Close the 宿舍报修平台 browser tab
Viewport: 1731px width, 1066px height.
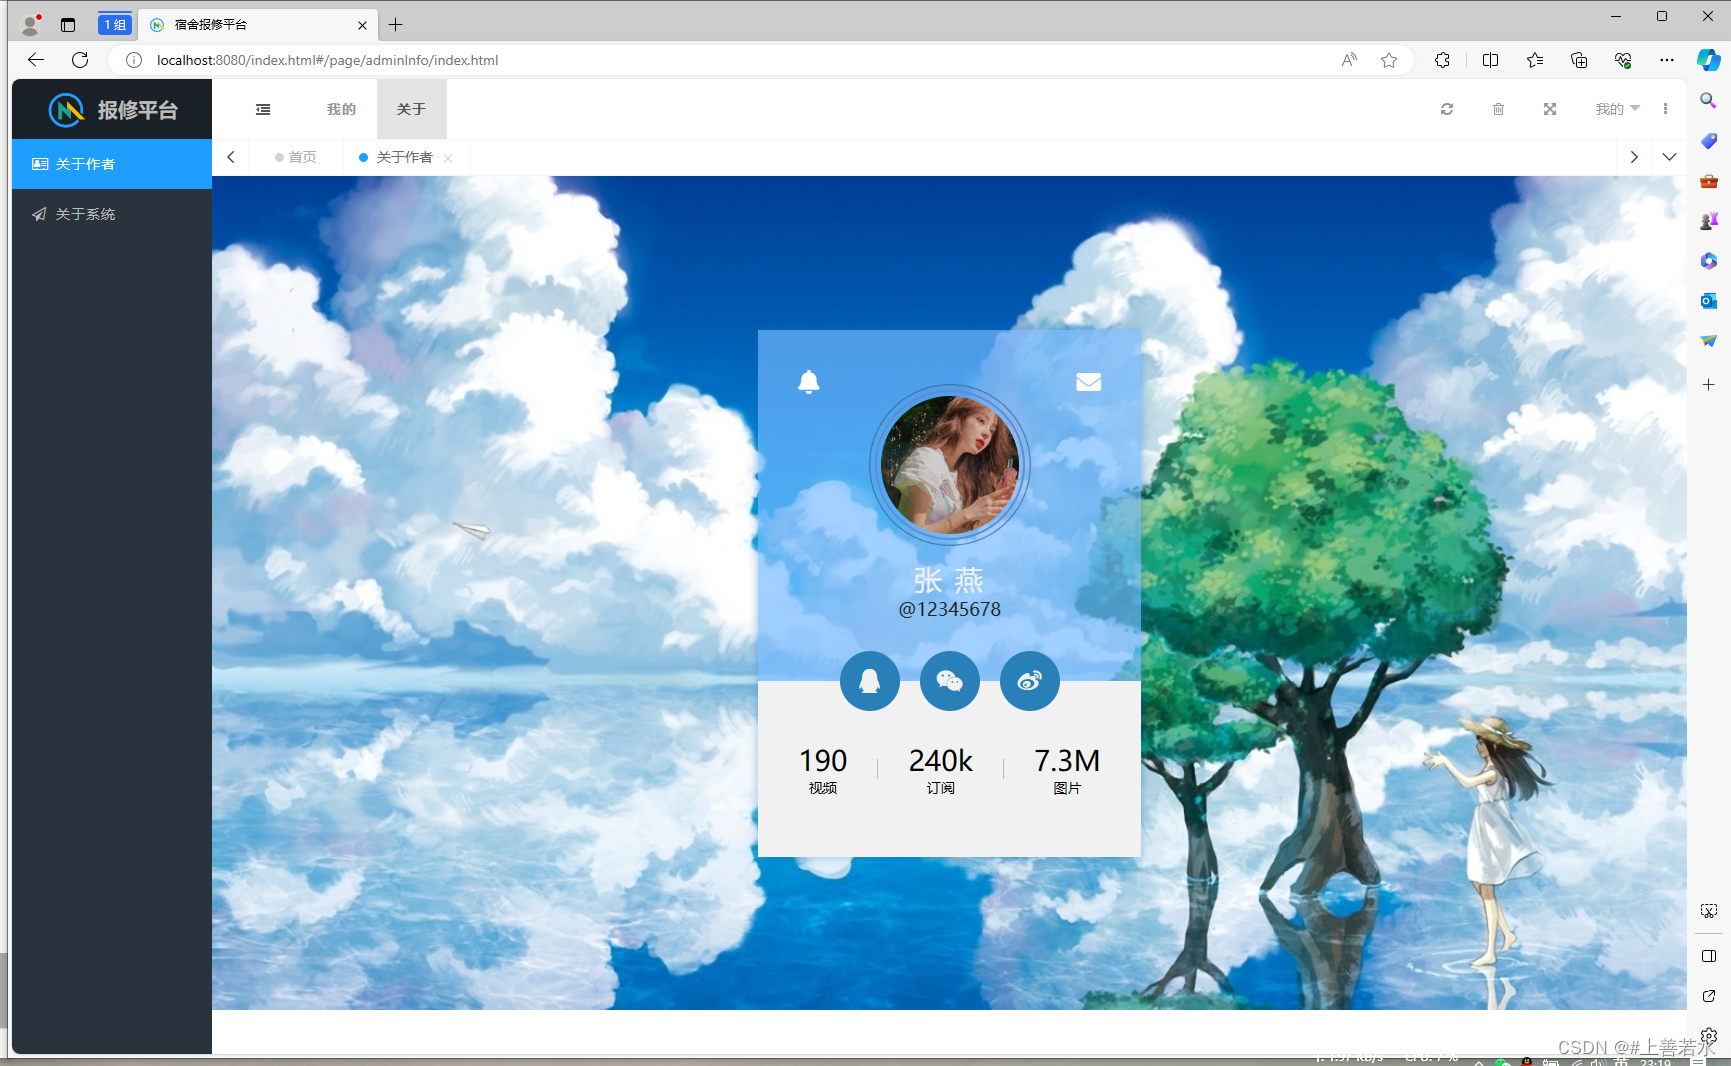362,25
